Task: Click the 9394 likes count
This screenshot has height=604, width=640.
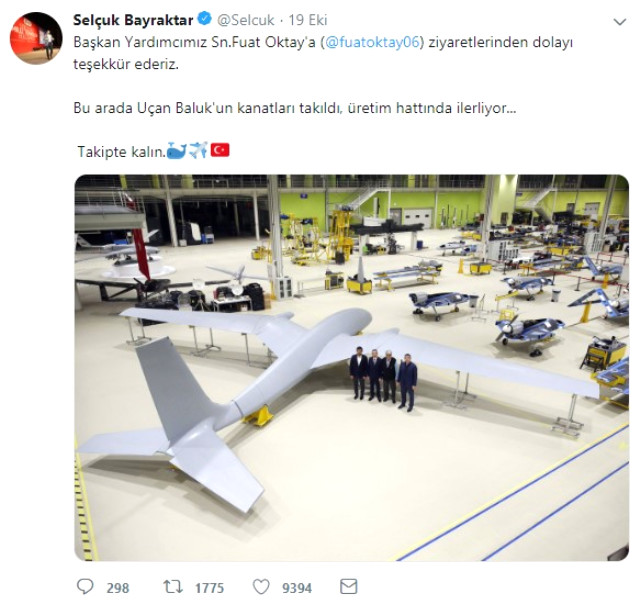Action: [297, 588]
